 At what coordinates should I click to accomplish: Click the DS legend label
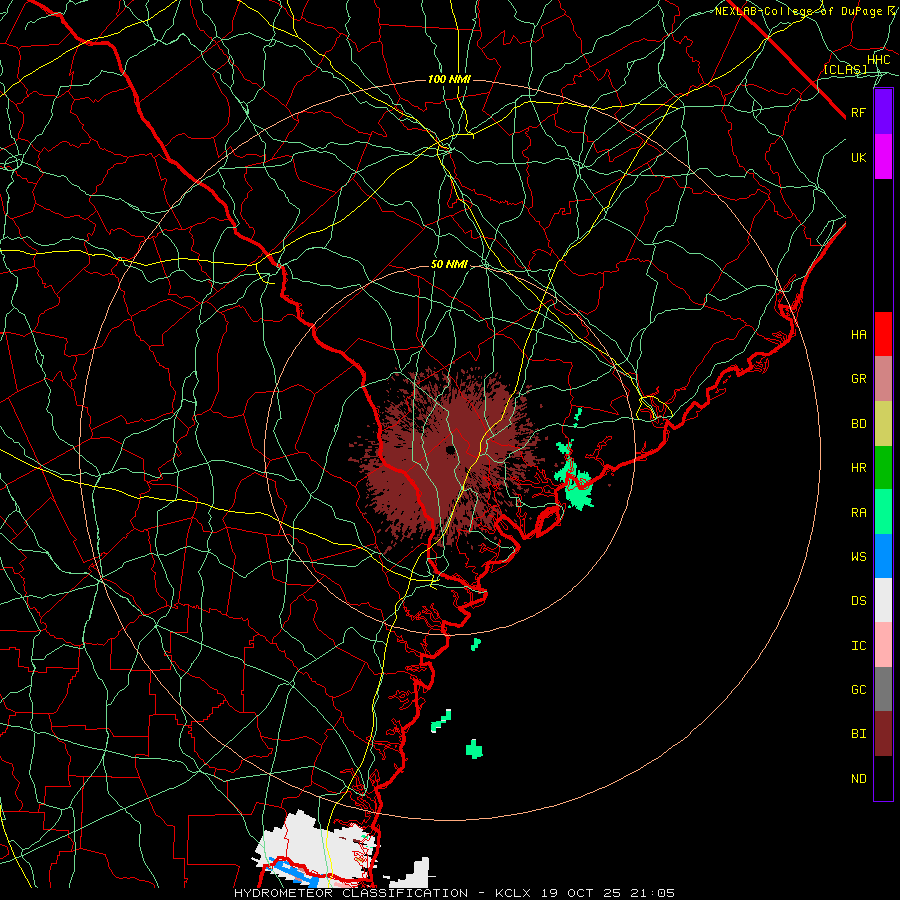point(858,601)
